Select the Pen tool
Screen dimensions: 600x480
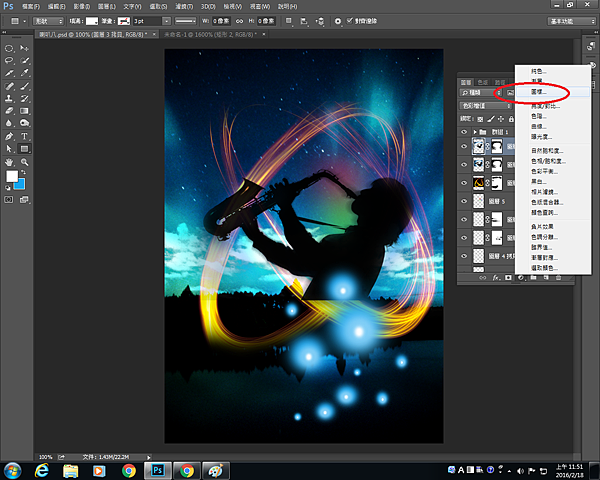click(x=9, y=136)
